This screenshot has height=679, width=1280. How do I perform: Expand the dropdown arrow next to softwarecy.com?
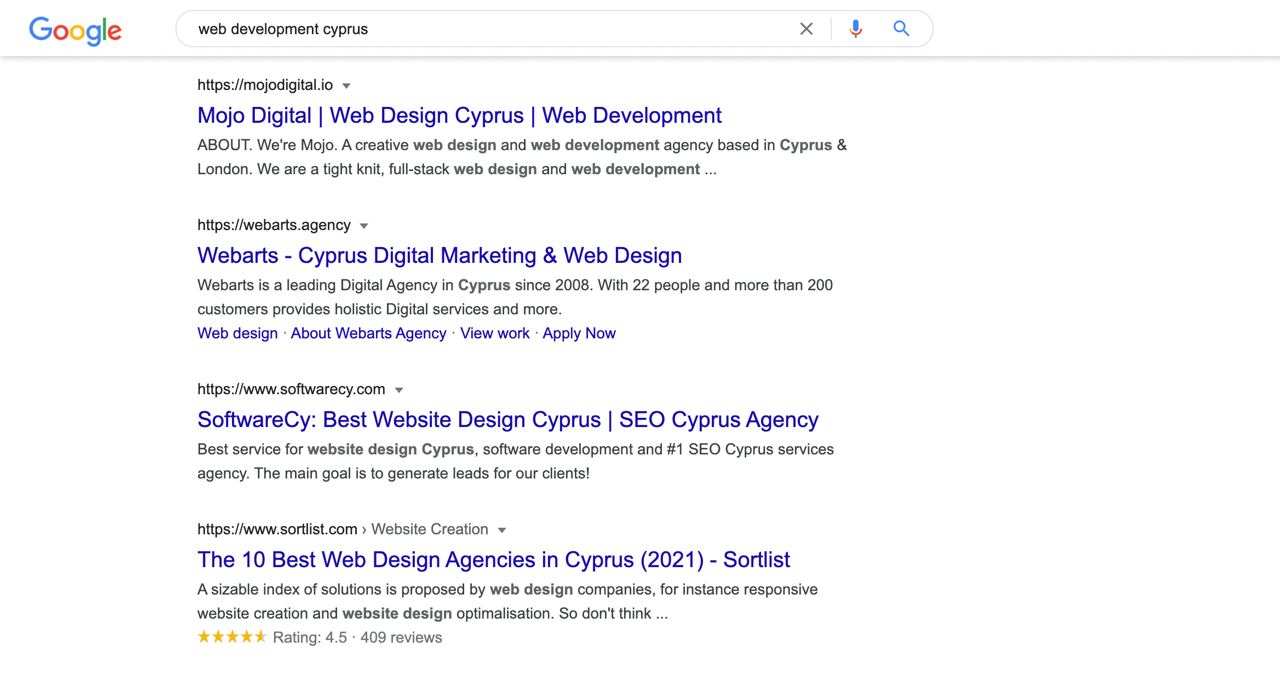398,390
